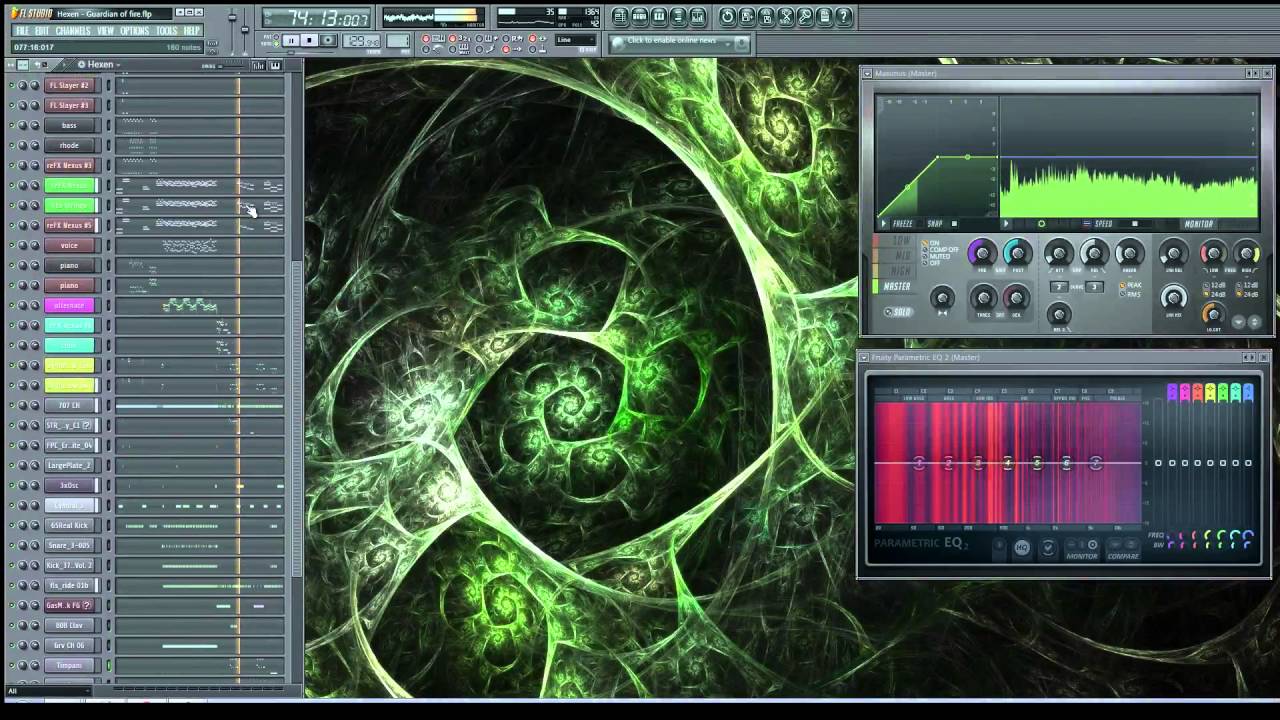Viewport: 1280px width, 720px height.
Task: Select the MASTER band in Maximus
Action: pos(896,286)
